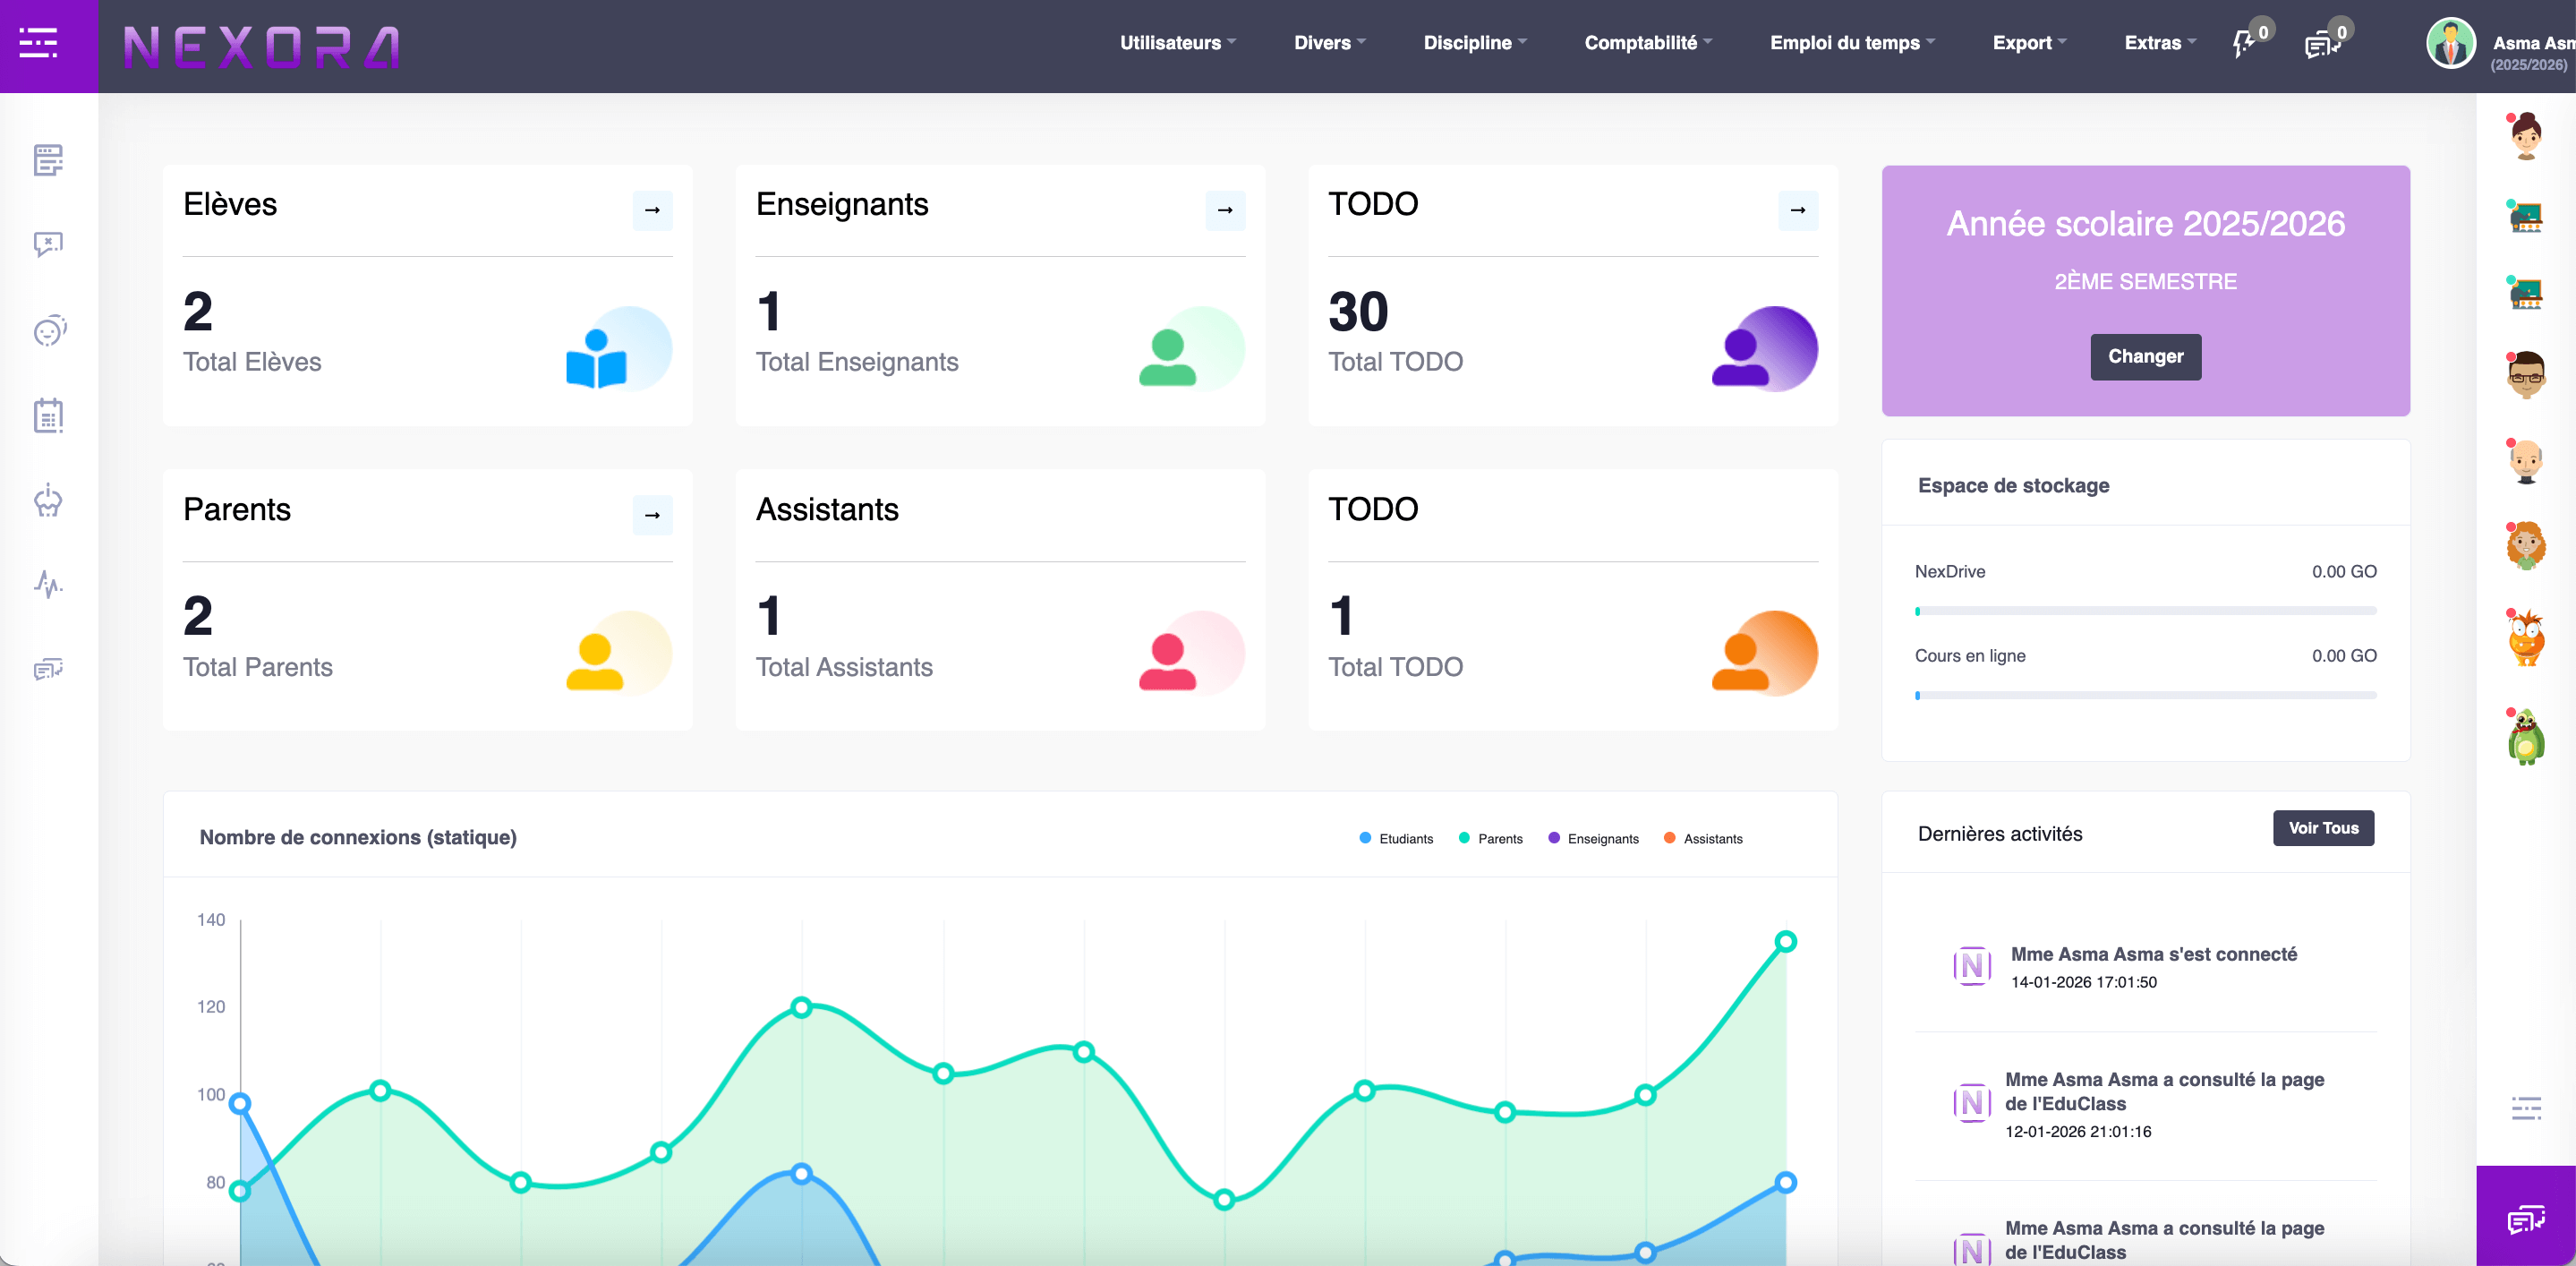
Task: Select the notes icon in the left sidebar
Action: [48, 160]
